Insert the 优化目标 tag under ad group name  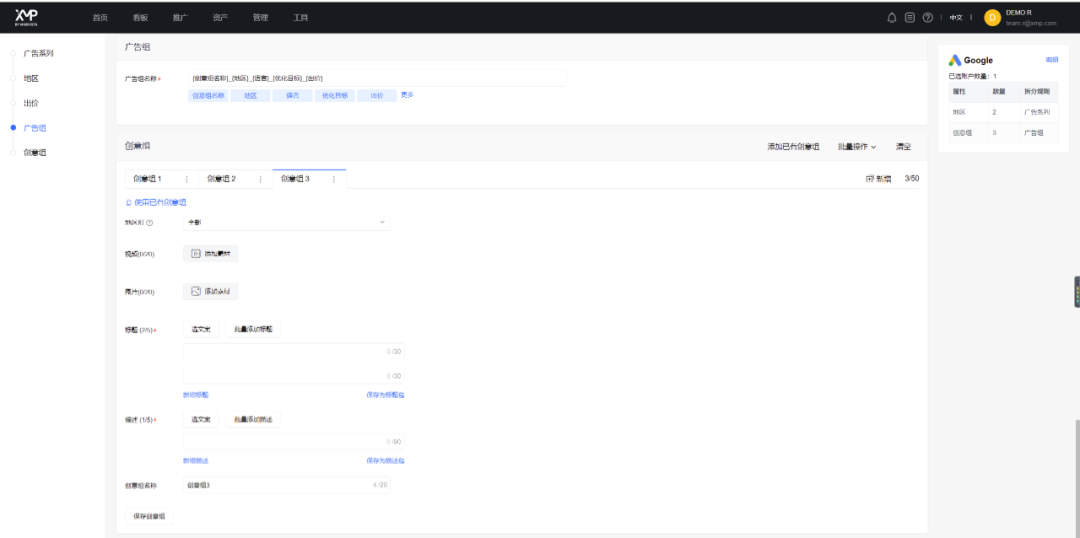(x=335, y=96)
